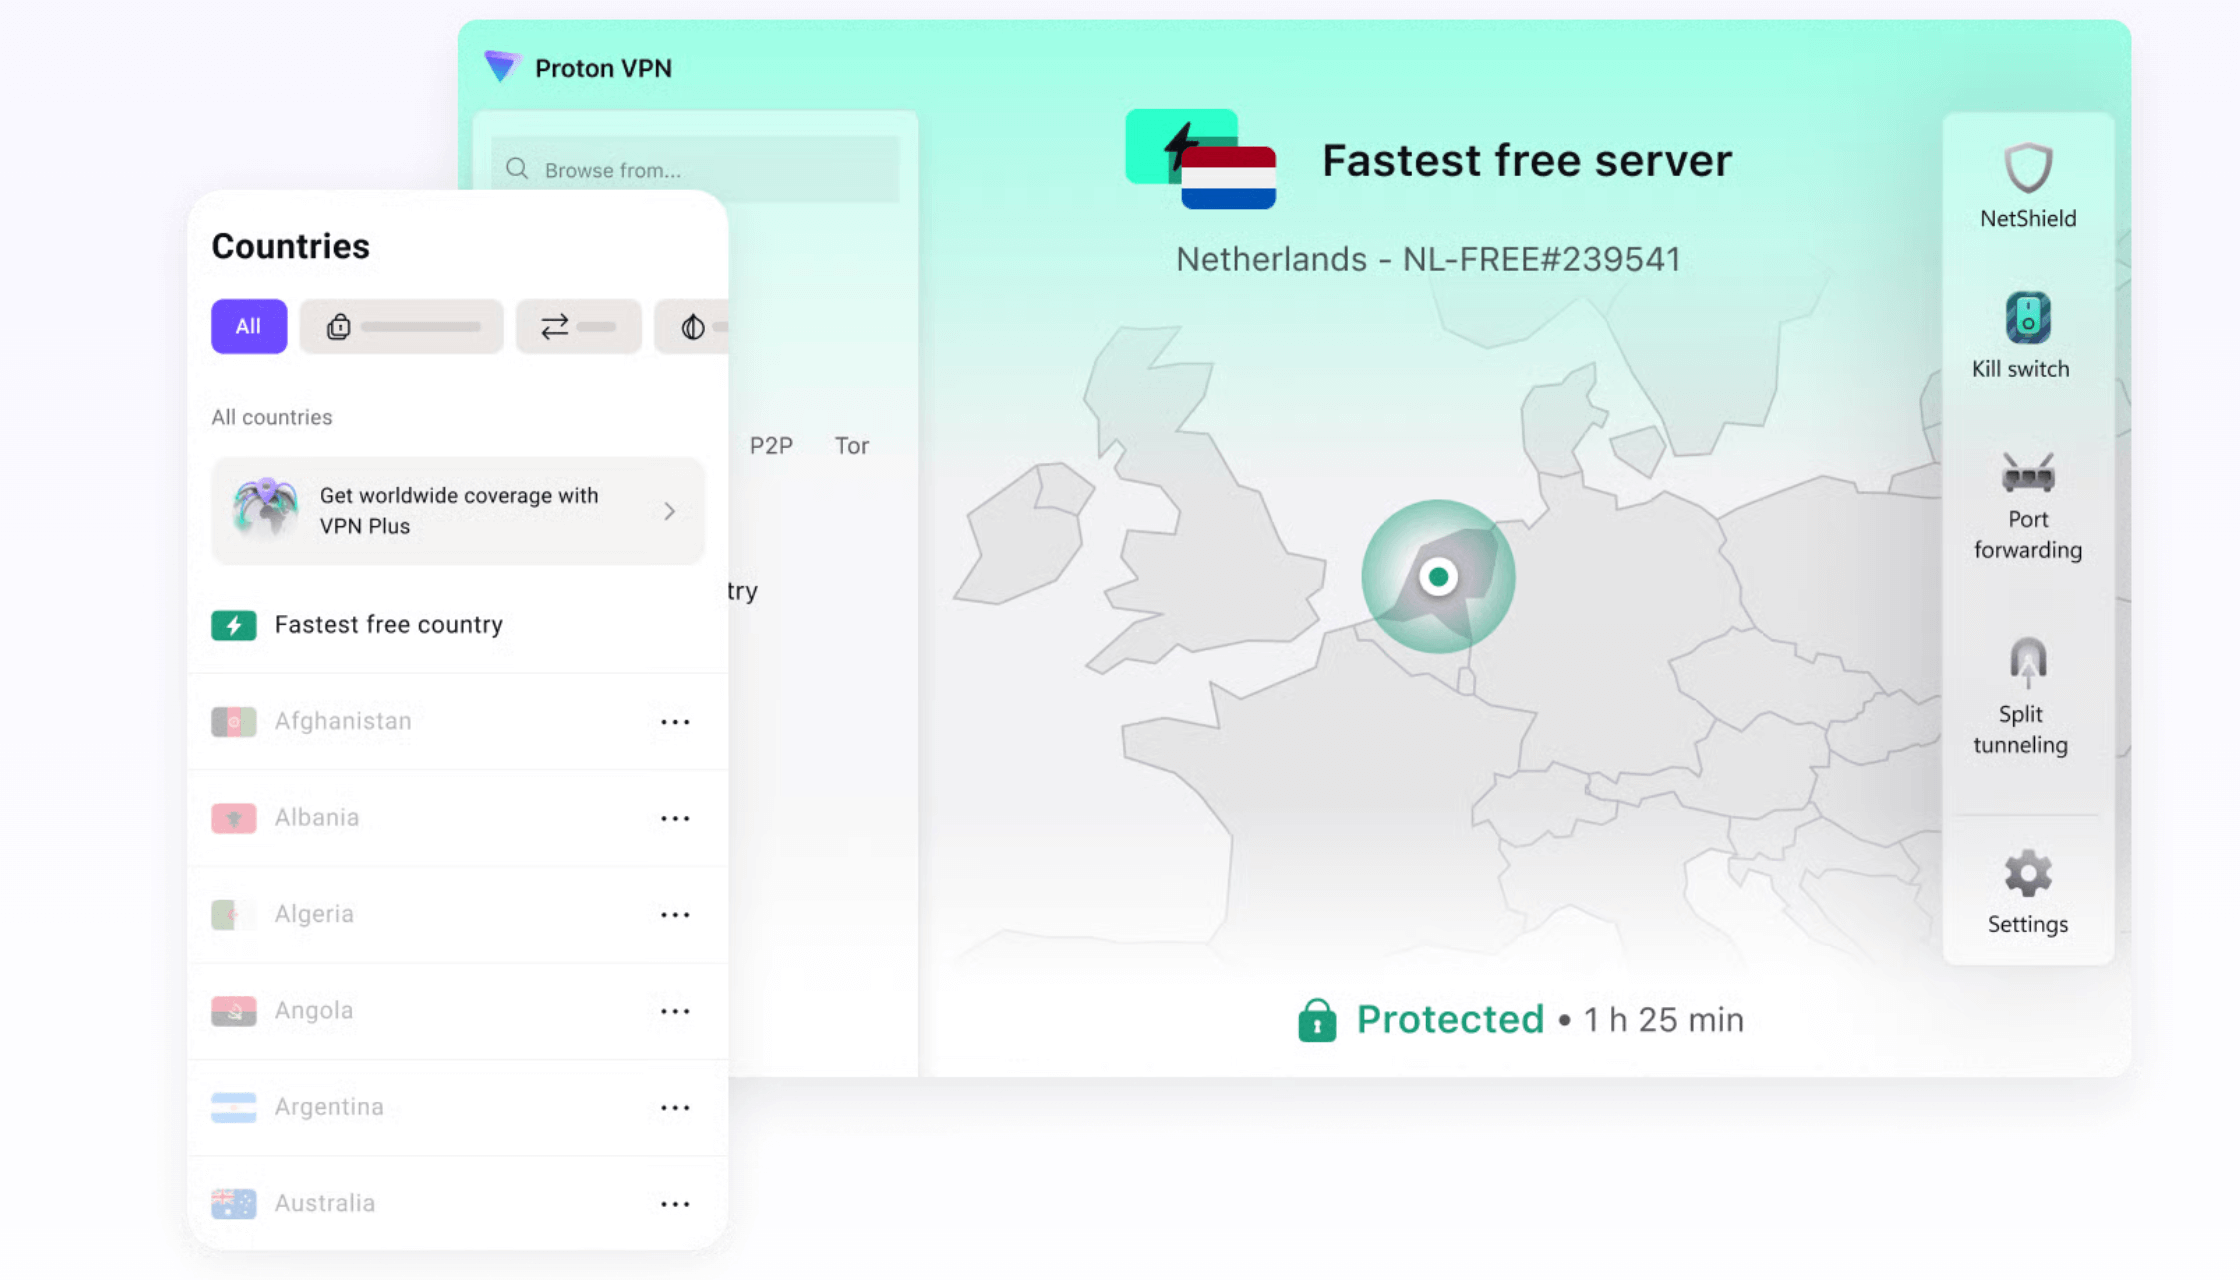Select Fastest free country from the list

click(x=389, y=624)
